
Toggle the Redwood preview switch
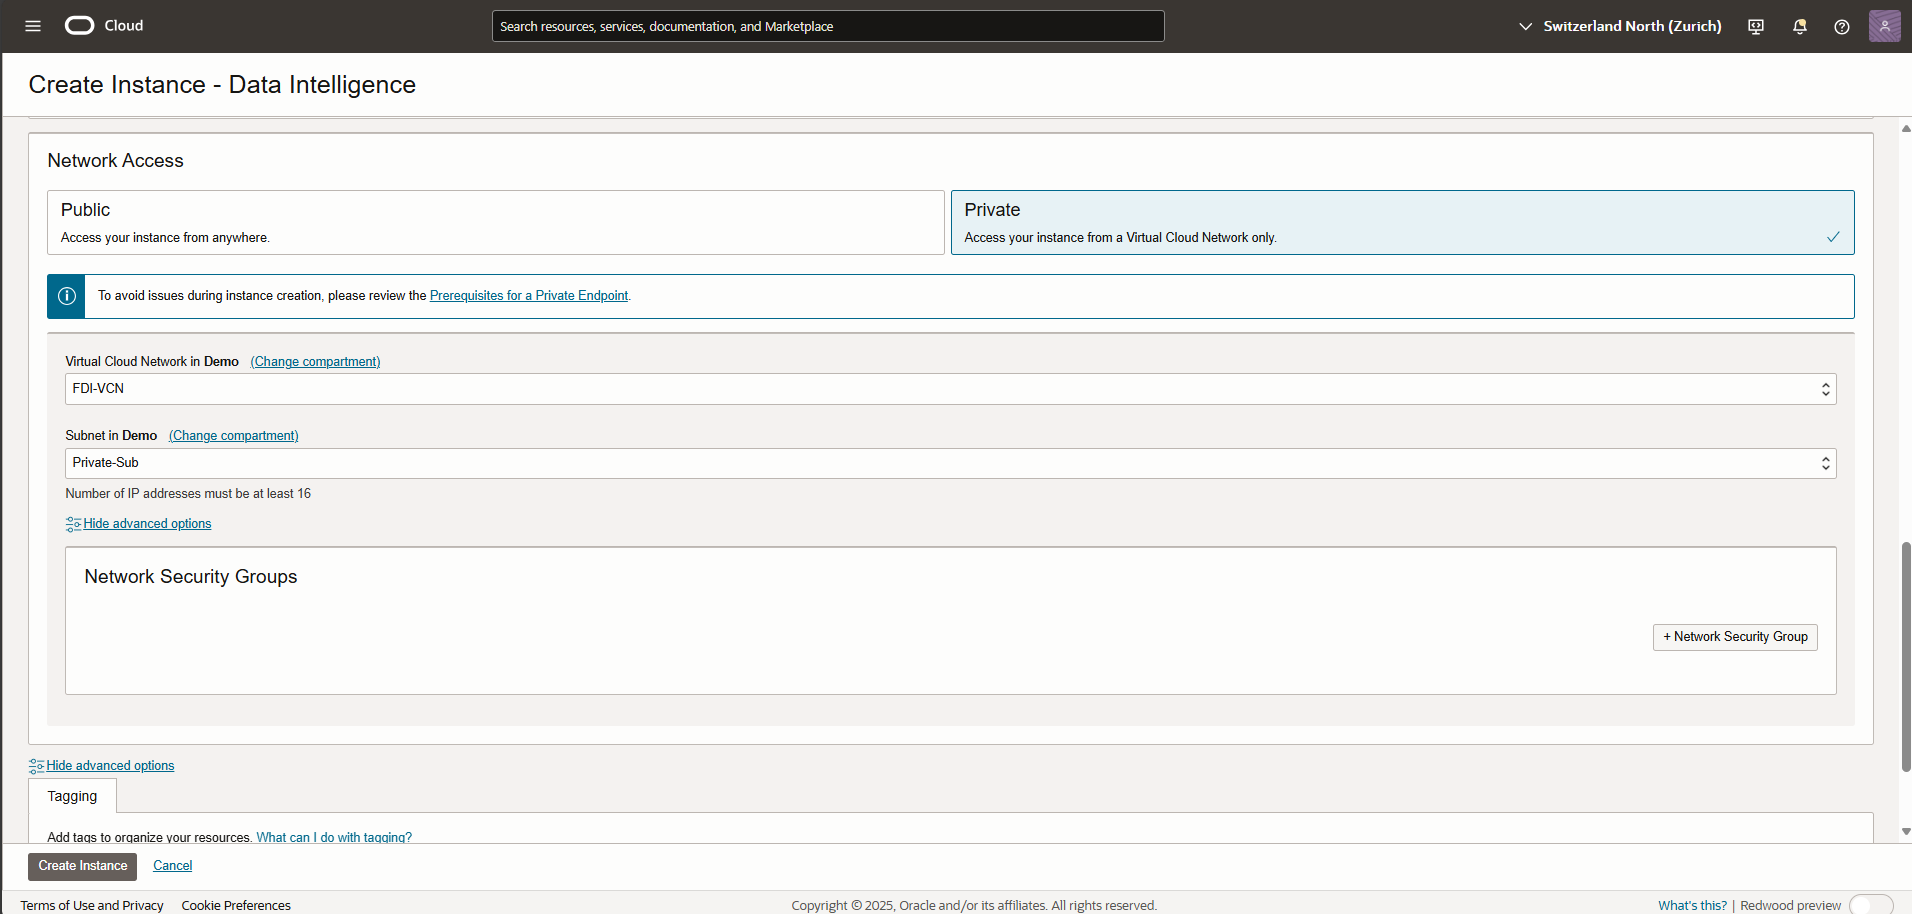[x=1870, y=905]
